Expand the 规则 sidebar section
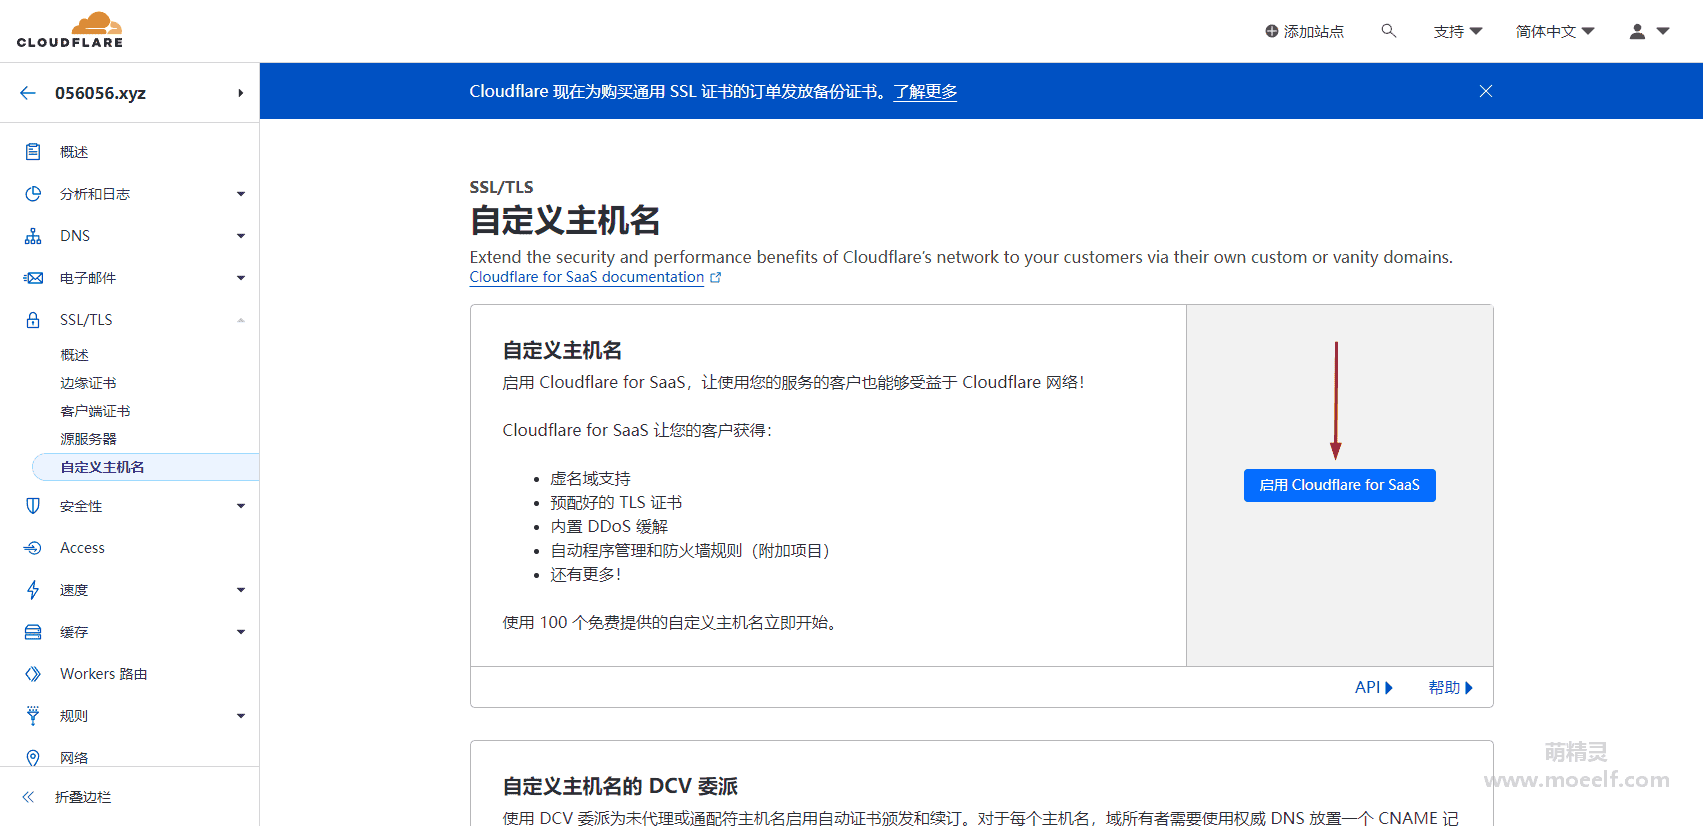Screen dimensions: 1703x826 [x=241, y=716]
